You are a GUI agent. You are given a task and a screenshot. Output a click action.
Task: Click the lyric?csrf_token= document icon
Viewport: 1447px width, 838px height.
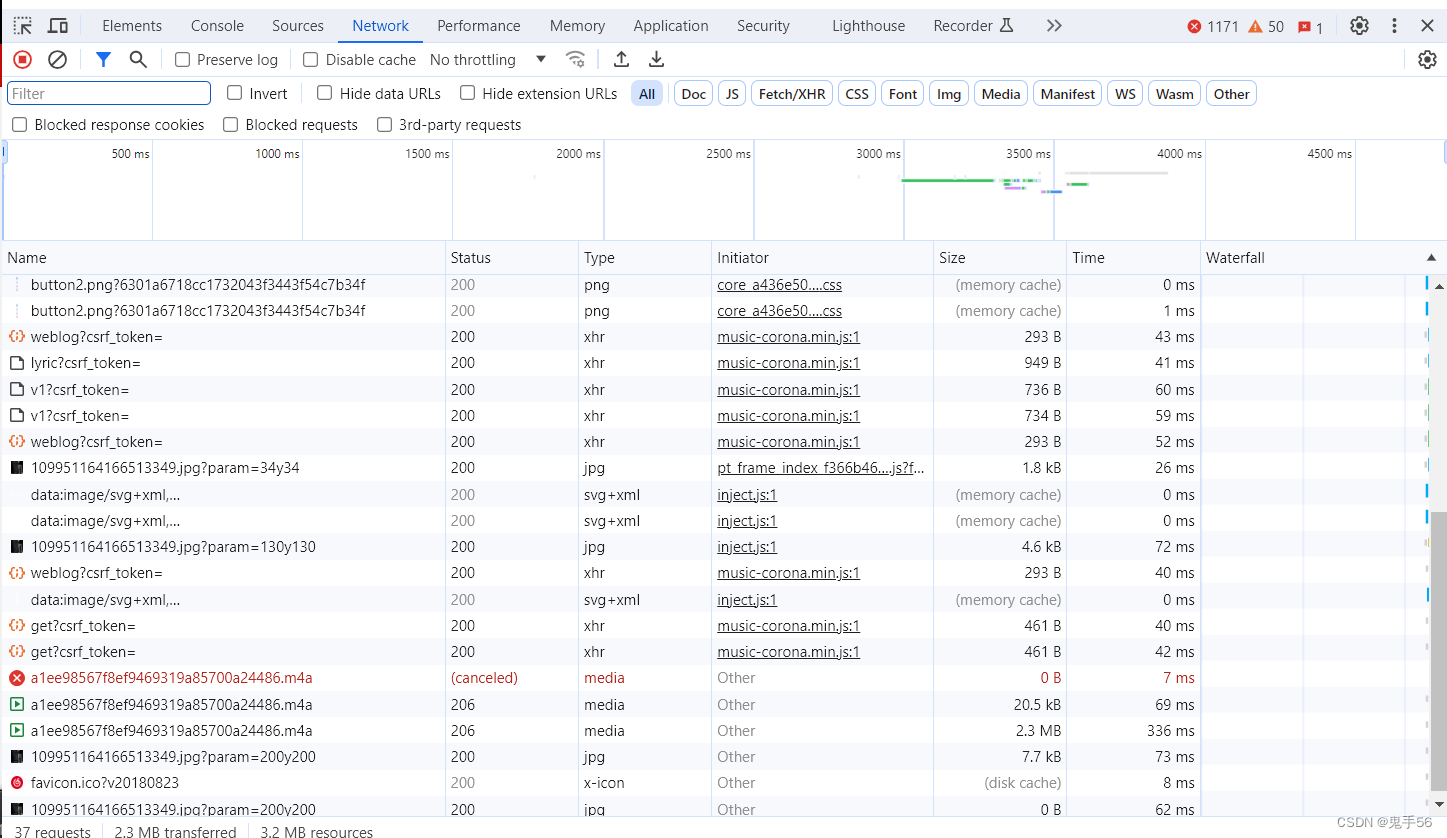coord(17,363)
